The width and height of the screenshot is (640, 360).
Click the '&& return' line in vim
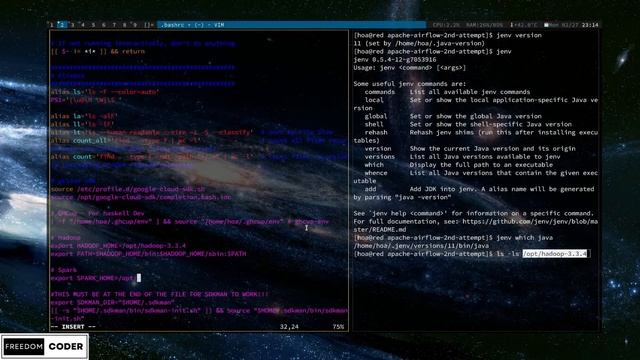[98, 51]
